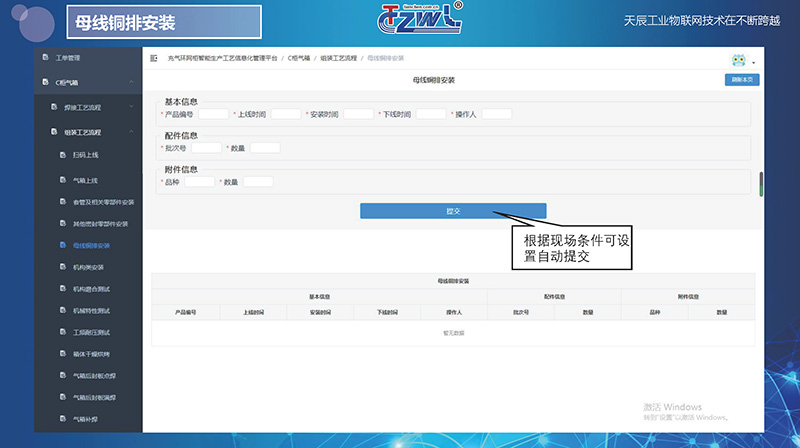Select 母线铜排安装 in the sidebar
The width and height of the screenshot is (800, 448).
[x=91, y=245]
